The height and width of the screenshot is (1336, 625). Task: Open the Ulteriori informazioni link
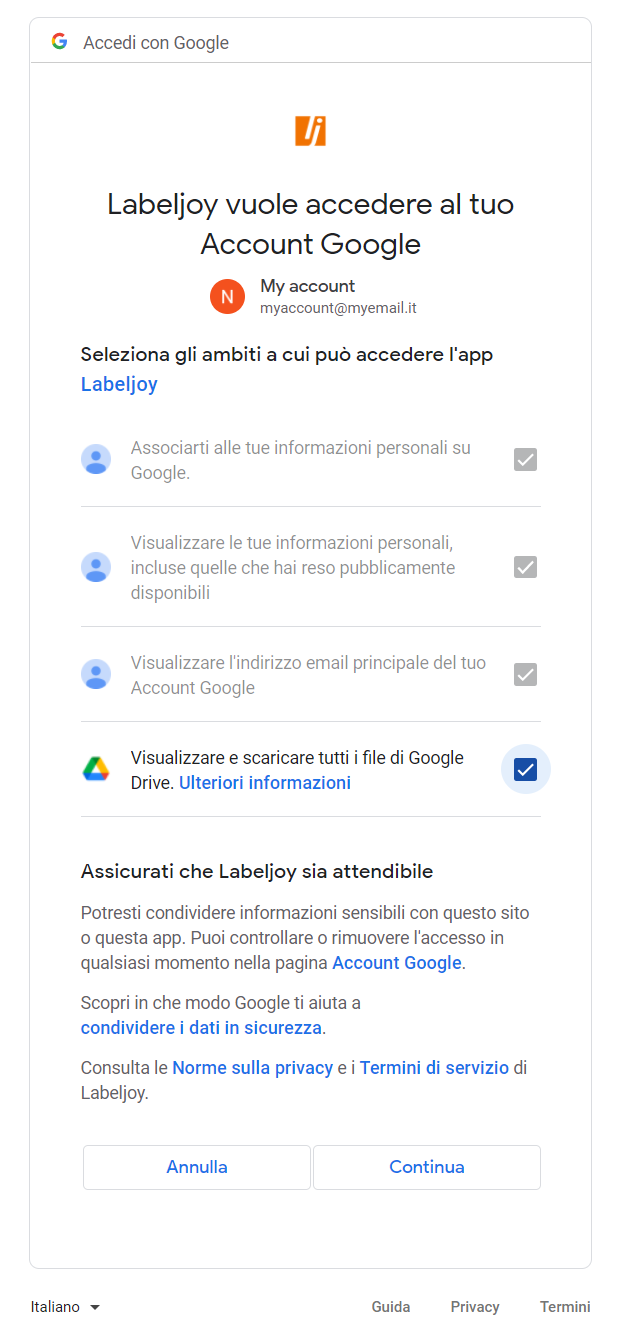tap(265, 783)
